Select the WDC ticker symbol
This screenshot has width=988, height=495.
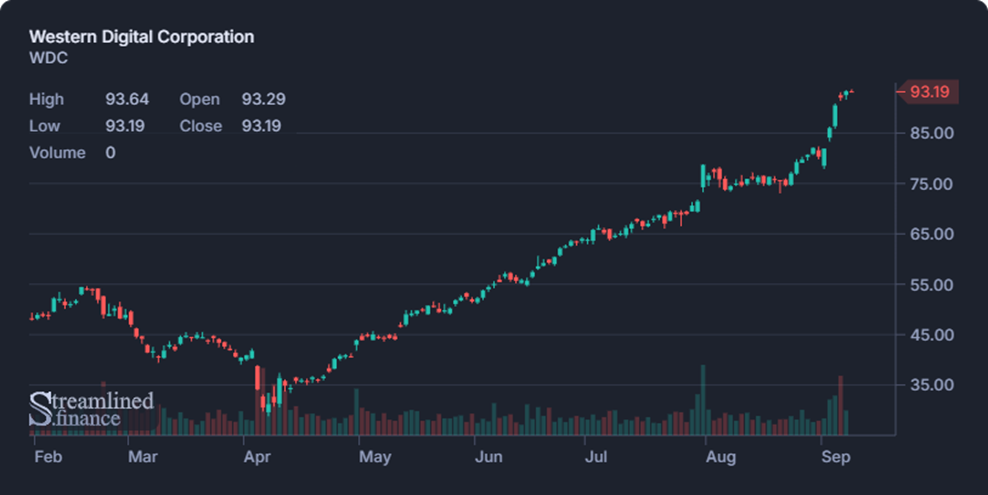point(49,58)
